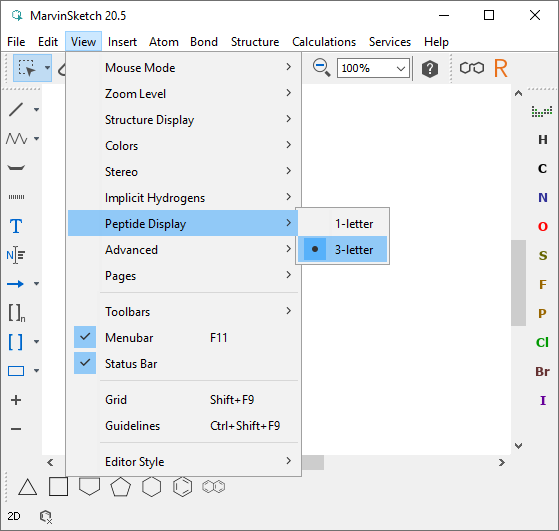Toggle the Guidelines option
Viewport: 559px width, 531px height.
click(183, 426)
